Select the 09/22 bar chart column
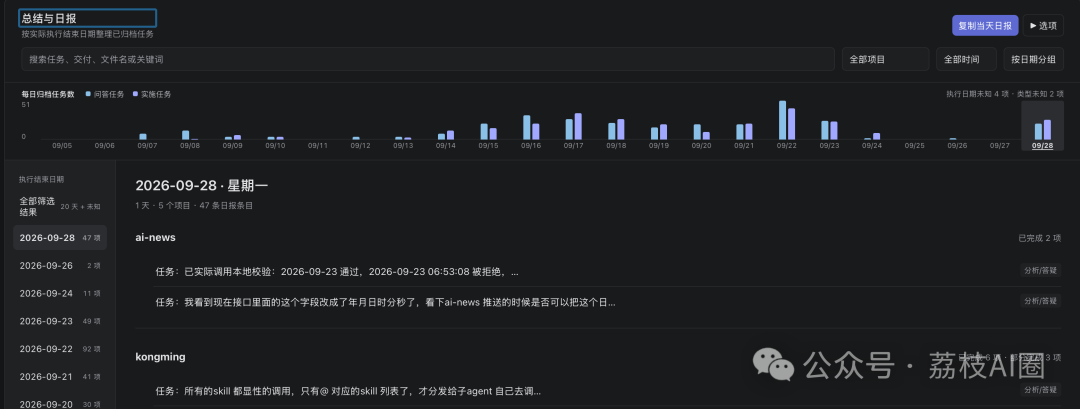The image size is (1080, 409). tap(787, 126)
